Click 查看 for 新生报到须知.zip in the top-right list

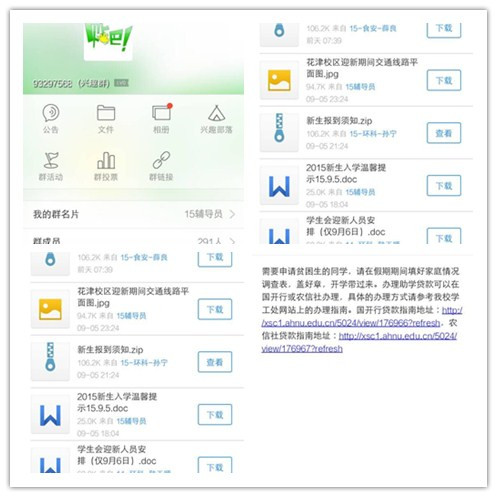[x=444, y=133]
